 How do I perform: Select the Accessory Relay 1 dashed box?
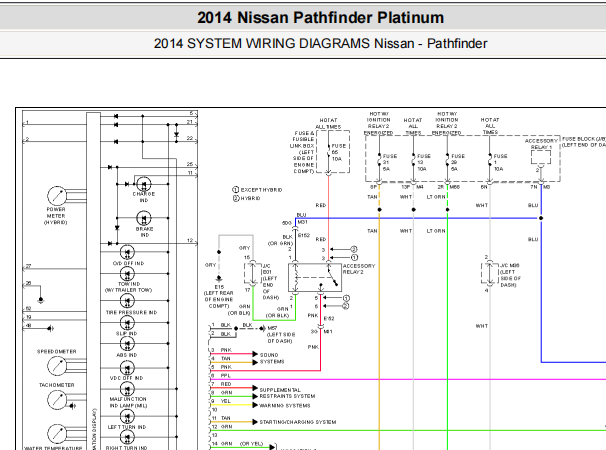pyautogui.click(x=541, y=157)
